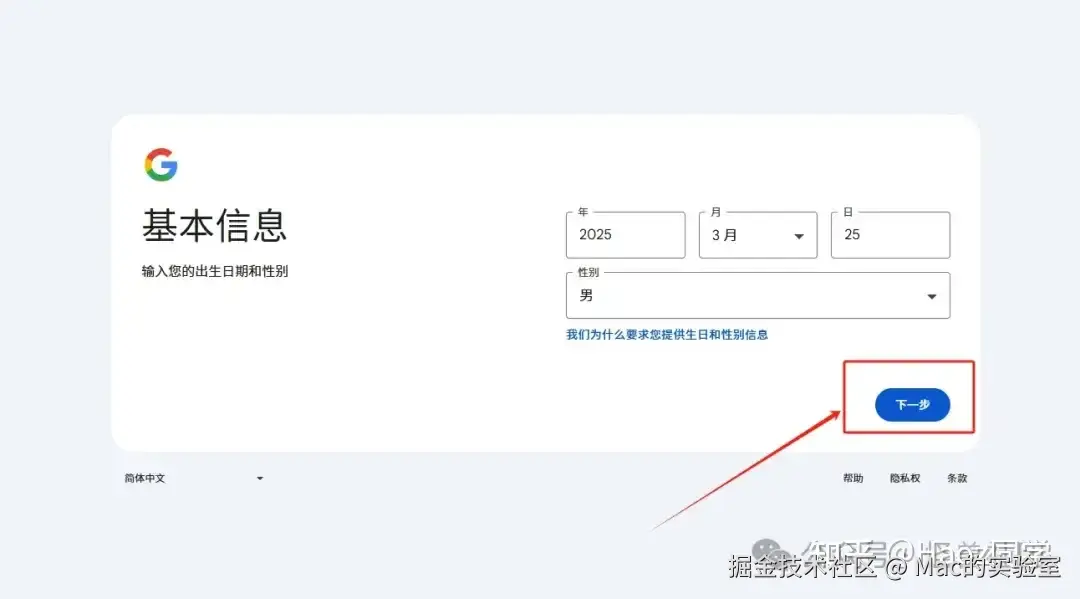The height and width of the screenshot is (599, 1080).
Task: Open the 隐私权 privacy link
Action: coord(904,479)
